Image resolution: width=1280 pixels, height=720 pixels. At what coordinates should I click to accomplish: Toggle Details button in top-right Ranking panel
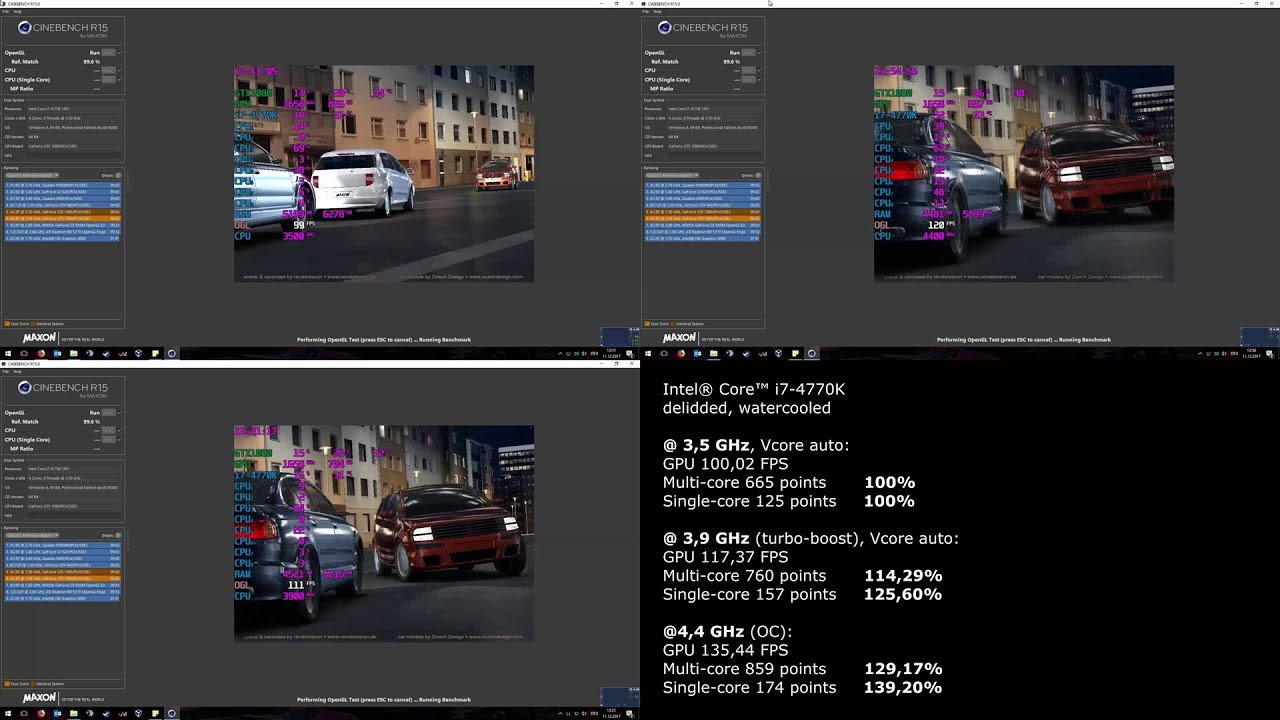click(x=758, y=175)
